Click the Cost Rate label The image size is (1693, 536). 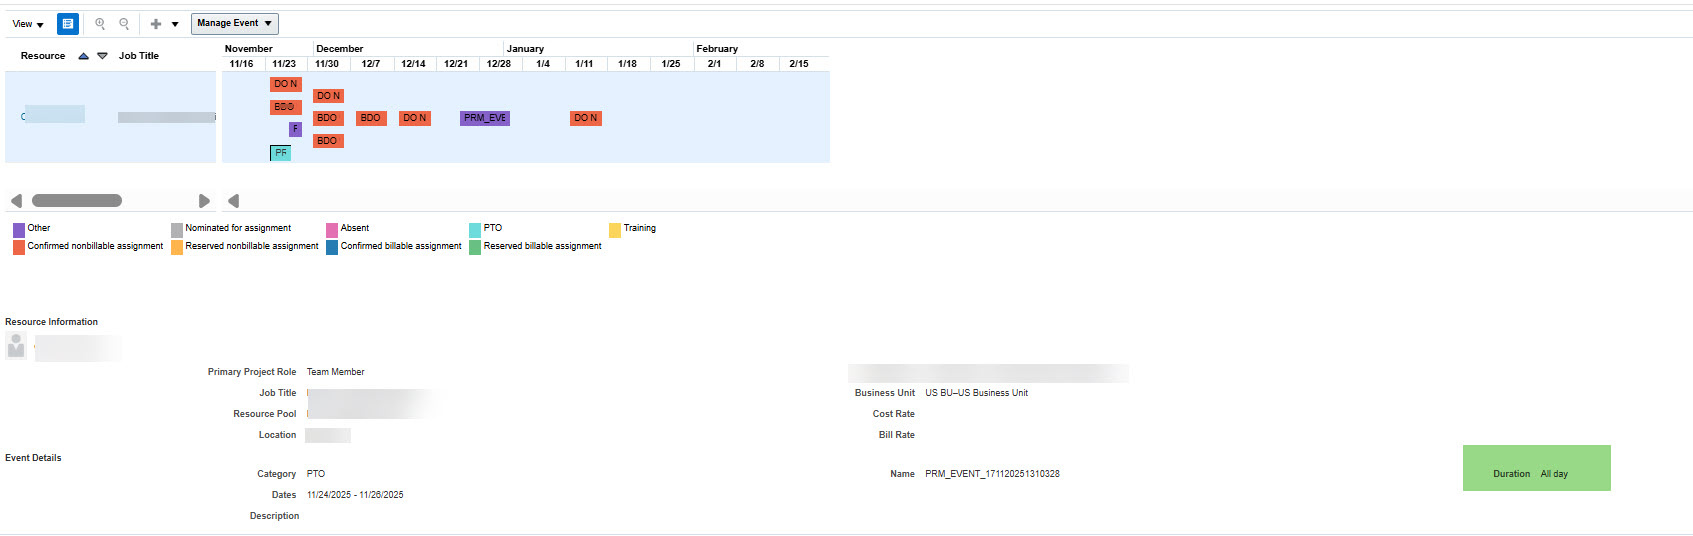893,414
